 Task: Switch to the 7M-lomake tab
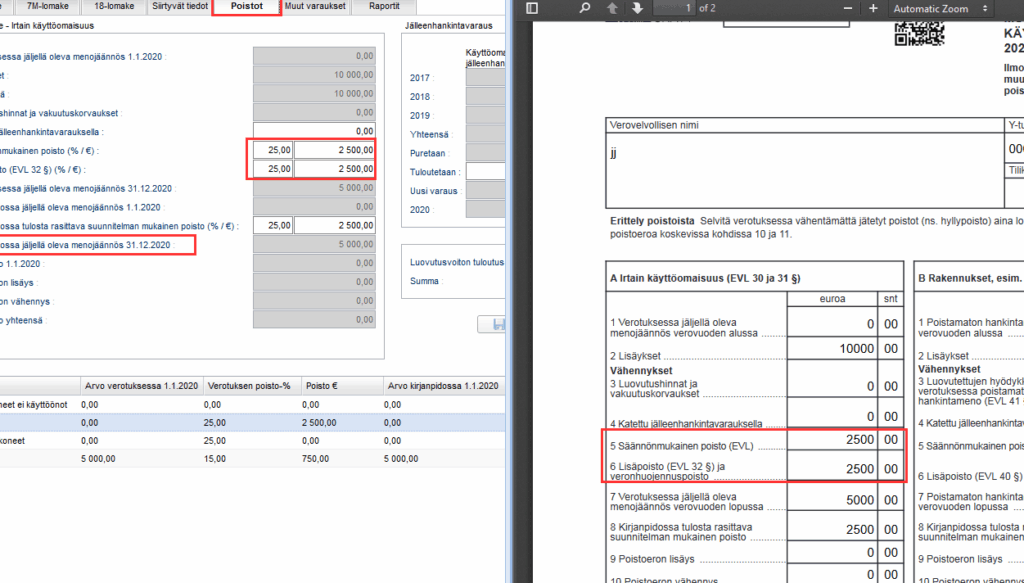48,7
